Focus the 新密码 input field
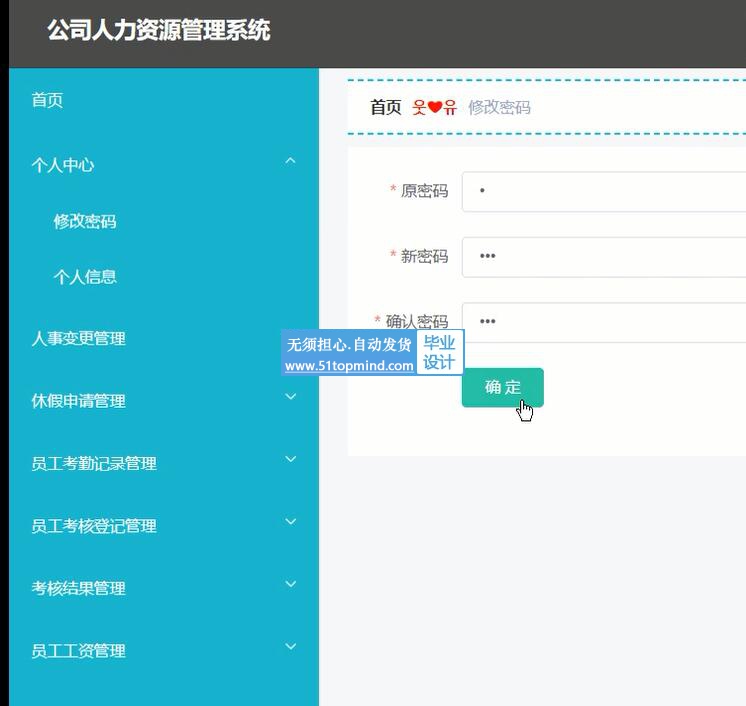746x706 pixels. pyautogui.click(x=604, y=257)
